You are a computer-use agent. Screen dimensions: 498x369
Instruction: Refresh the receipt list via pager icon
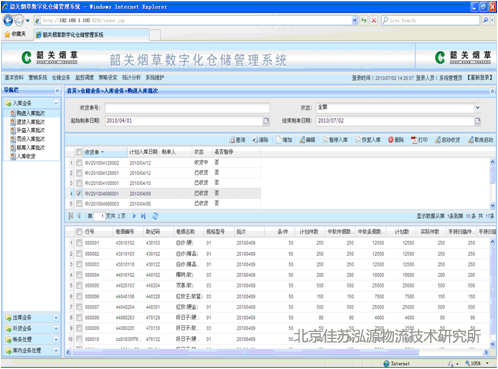pos(155,216)
